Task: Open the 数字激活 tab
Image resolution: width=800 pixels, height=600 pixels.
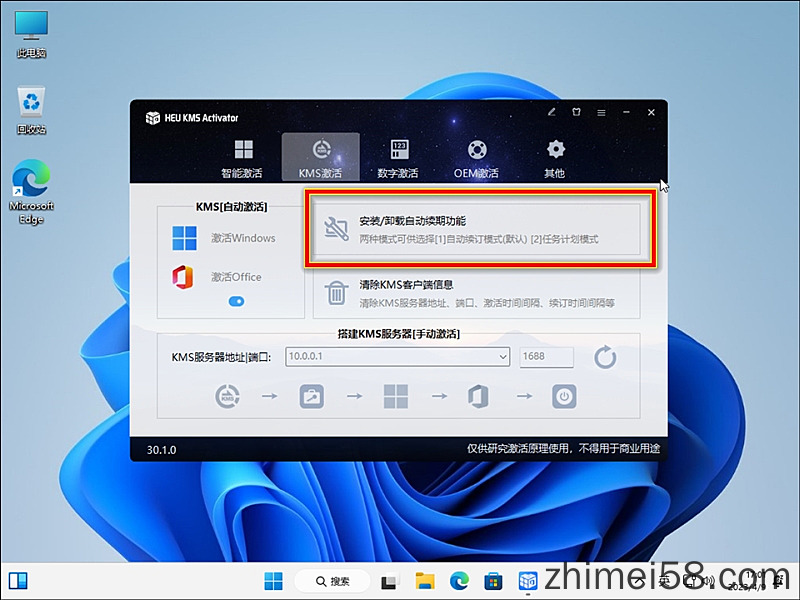Action: tap(398, 158)
